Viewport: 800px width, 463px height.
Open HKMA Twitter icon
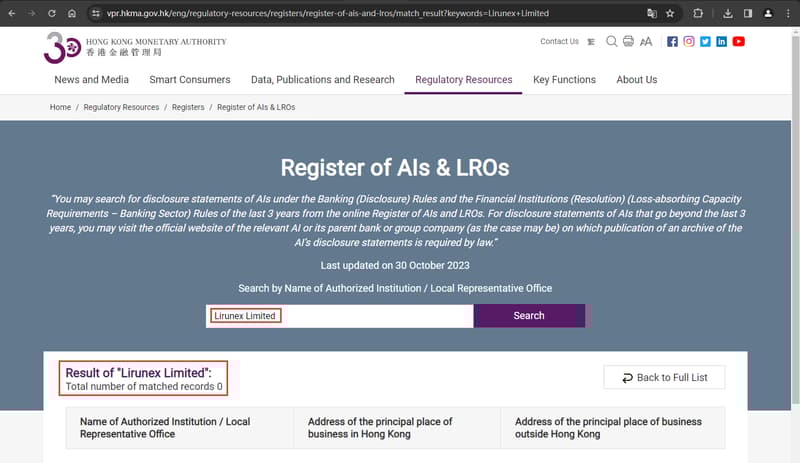(705, 41)
